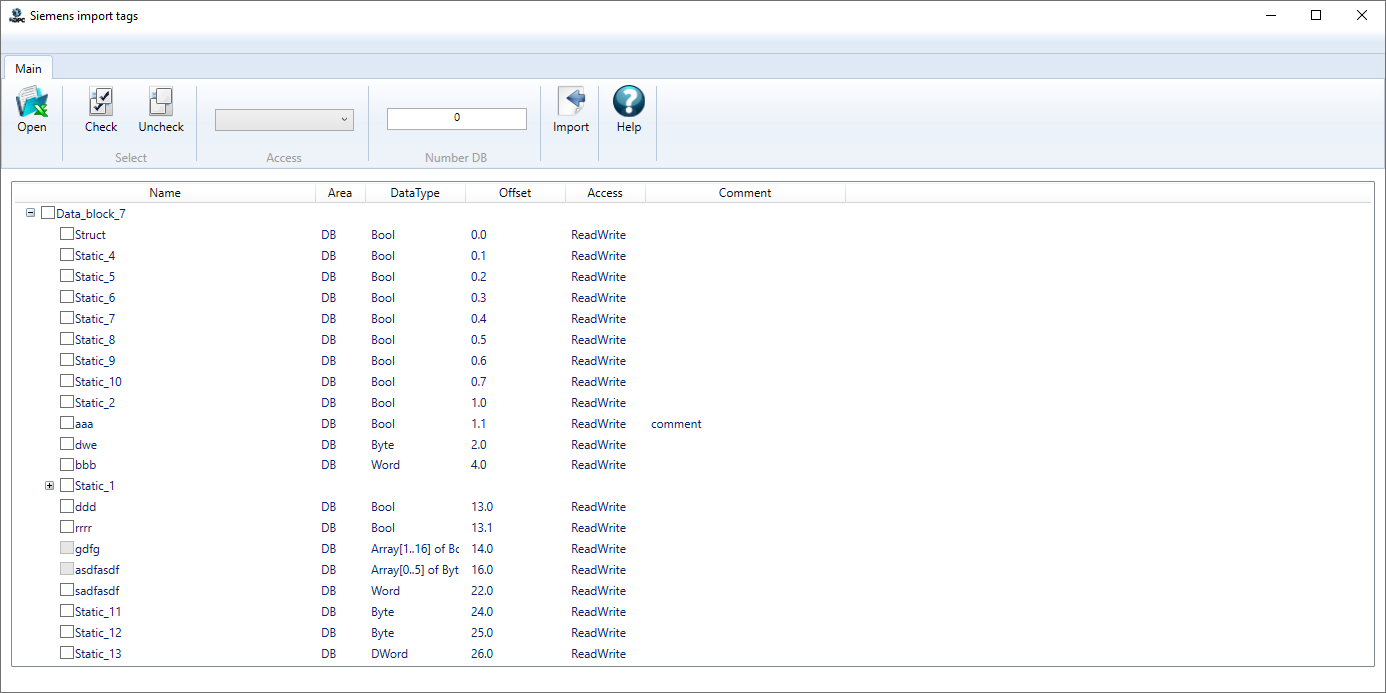Click the app icon in the title bar
Viewport: 1386px width, 693px height.
(x=16, y=16)
